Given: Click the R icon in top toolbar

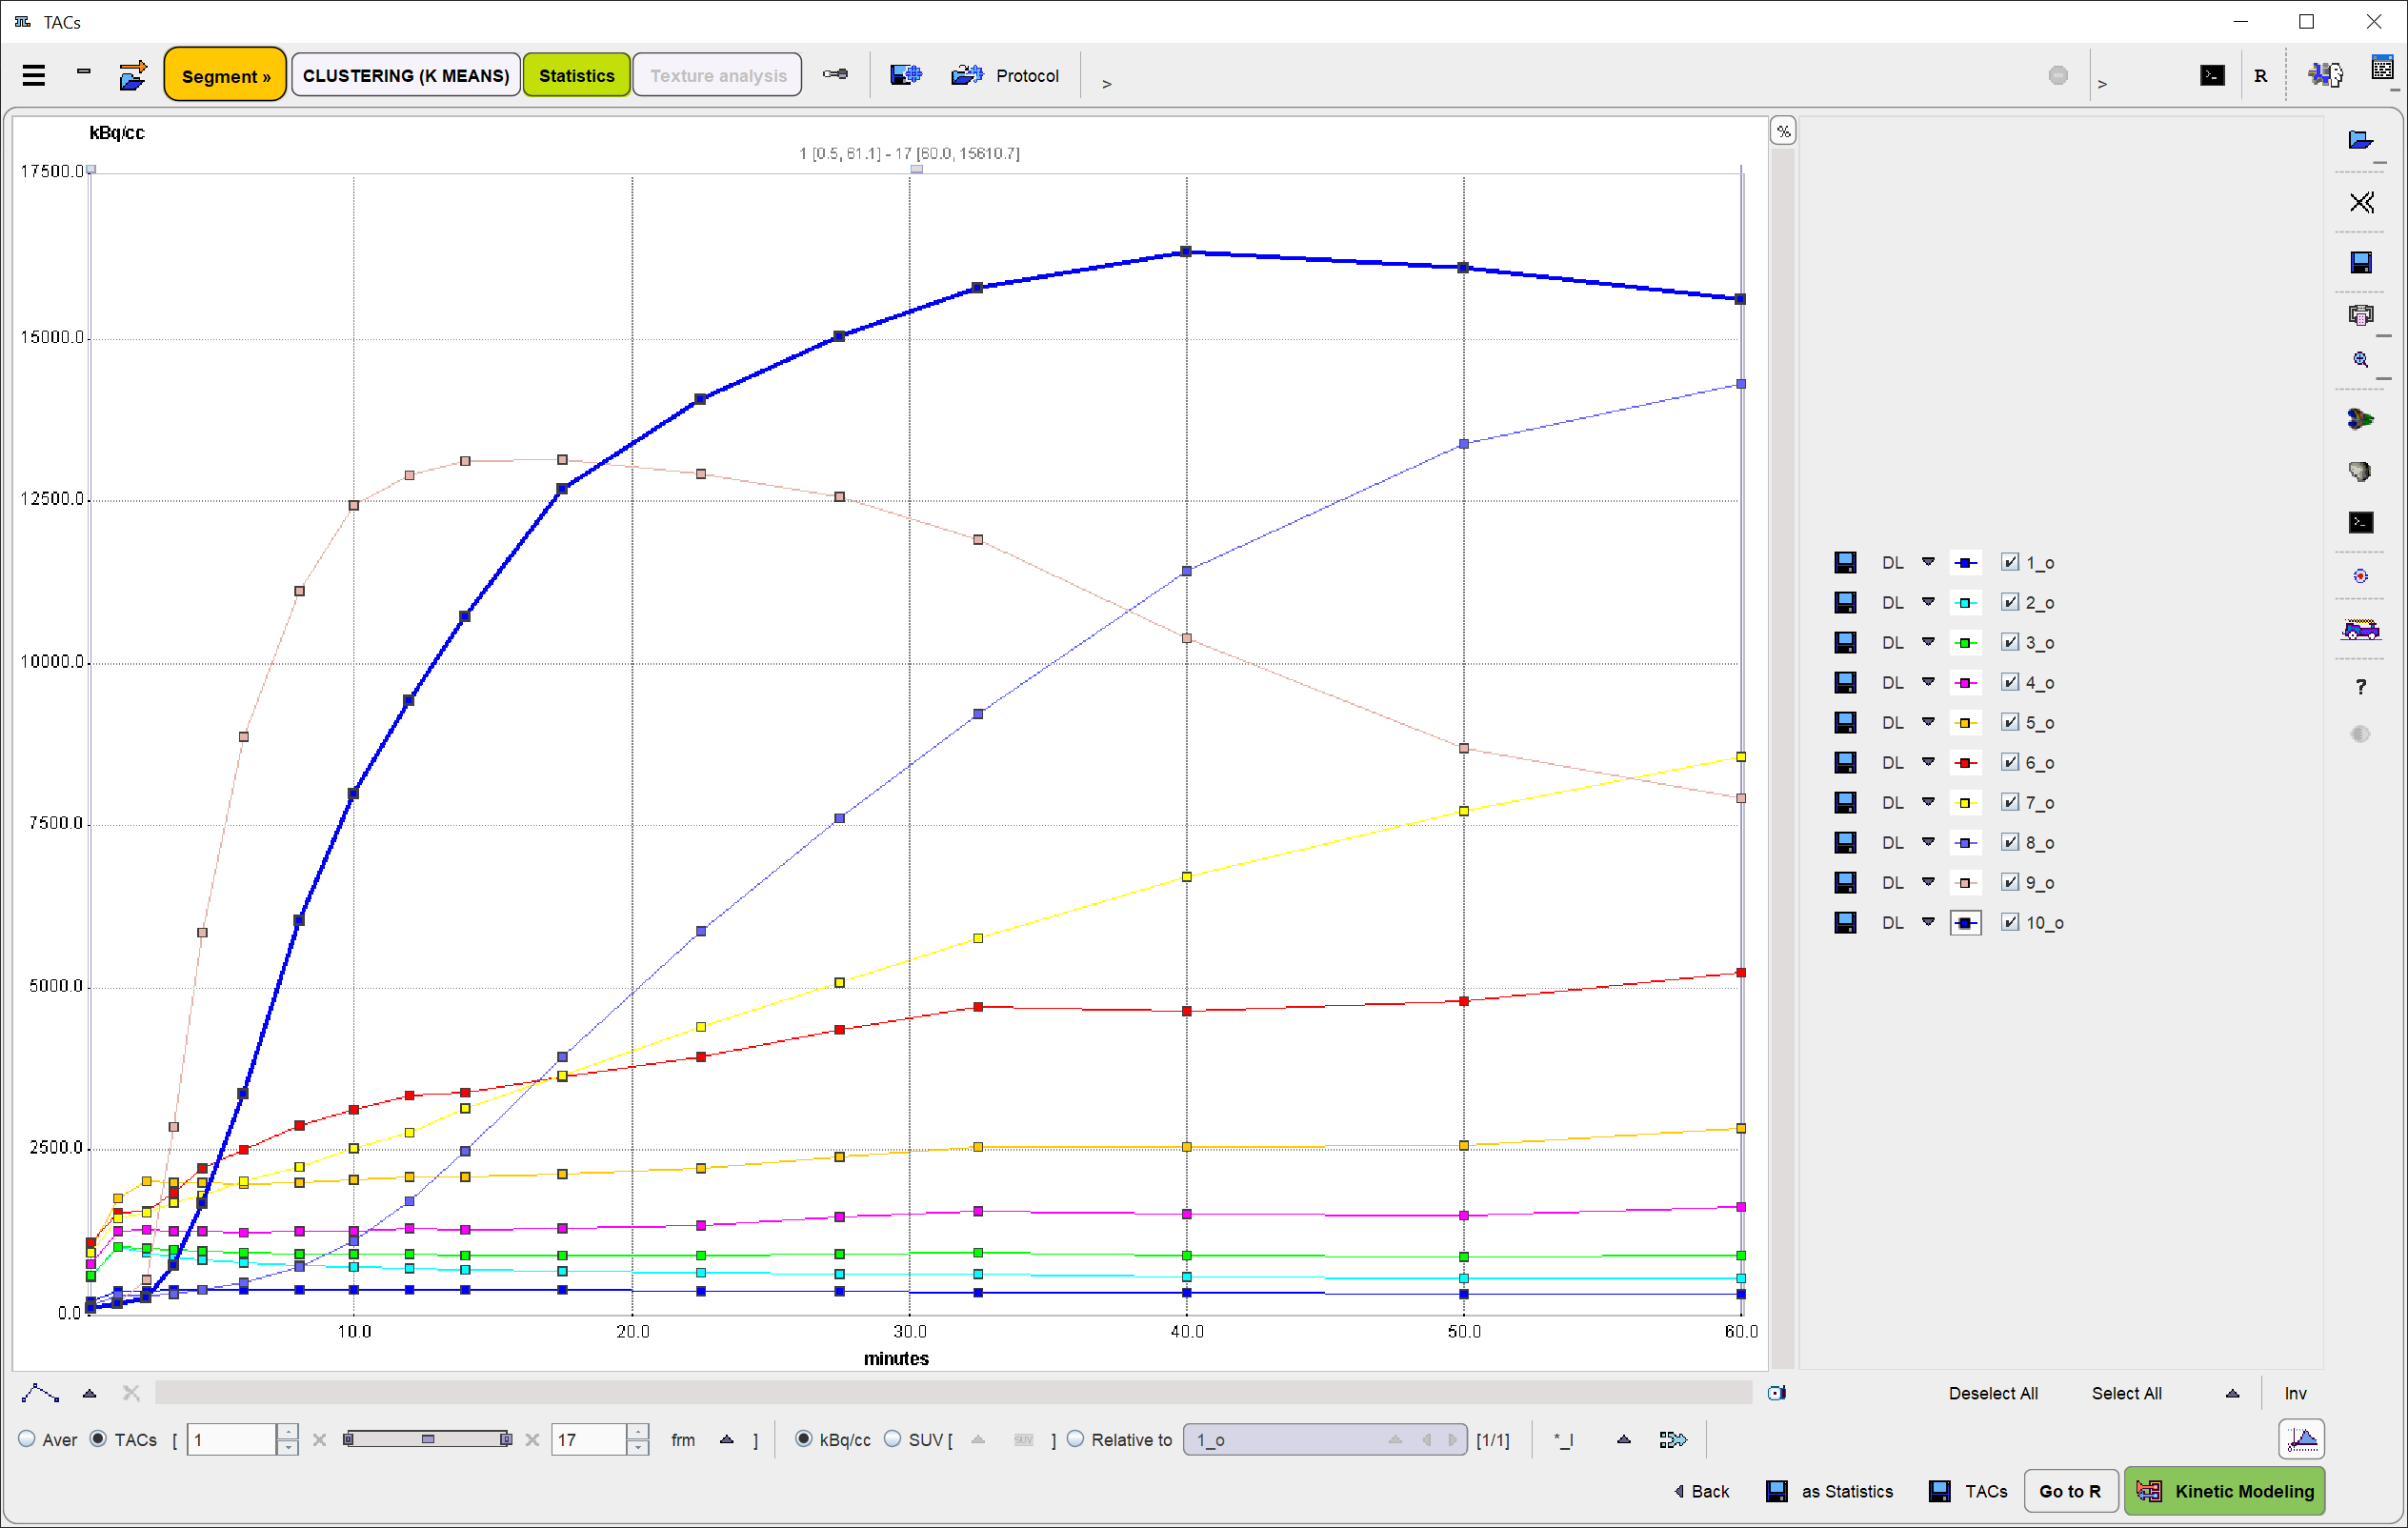Looking at the screenshot, I should [2260, 76].
